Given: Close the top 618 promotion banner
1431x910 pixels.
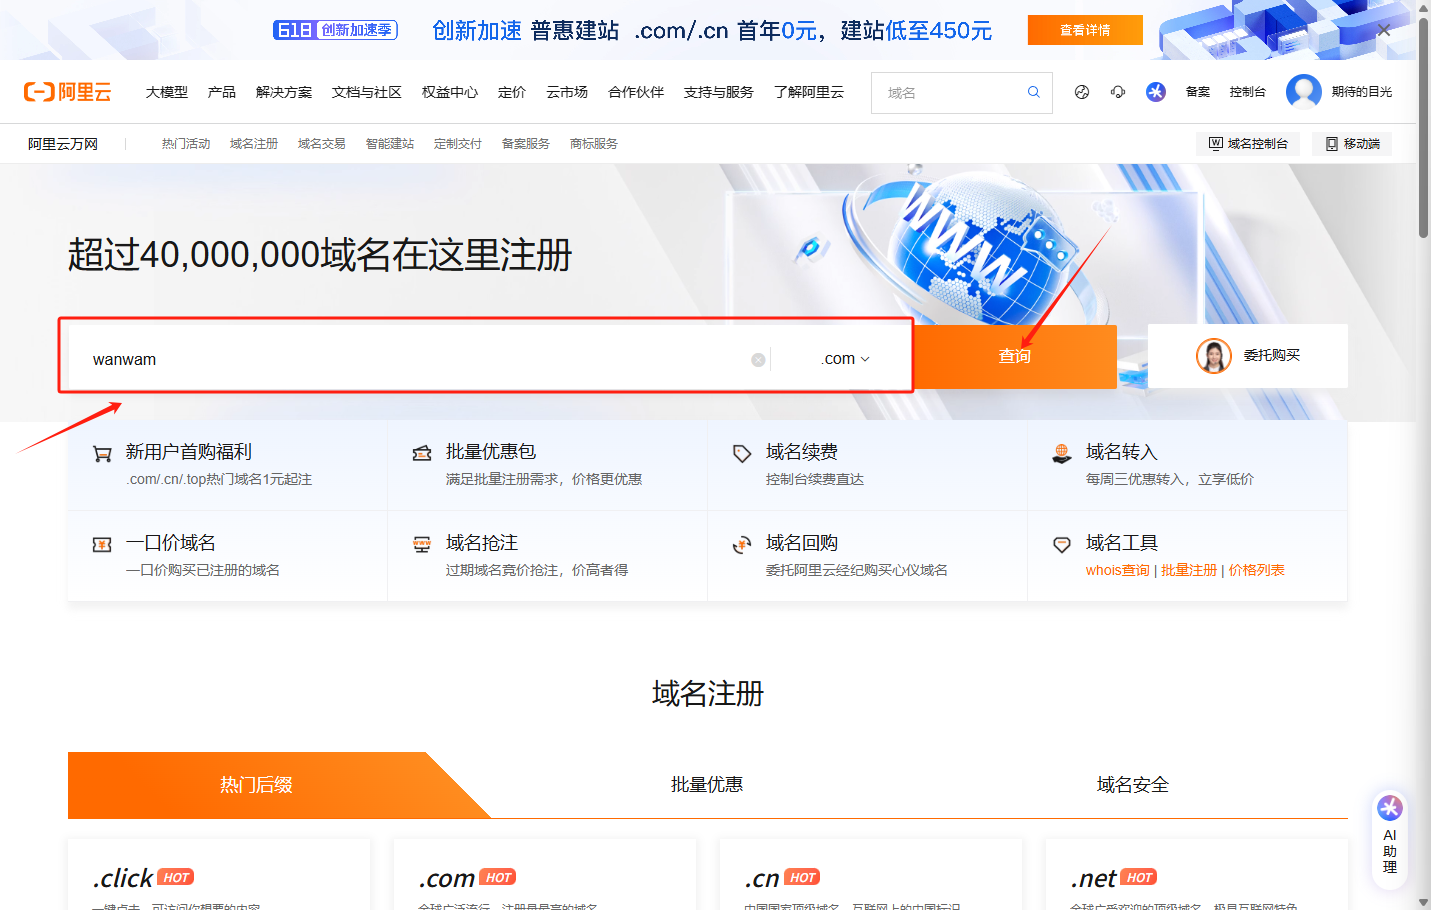Looking at the screenshot, I should [1384, 30].
